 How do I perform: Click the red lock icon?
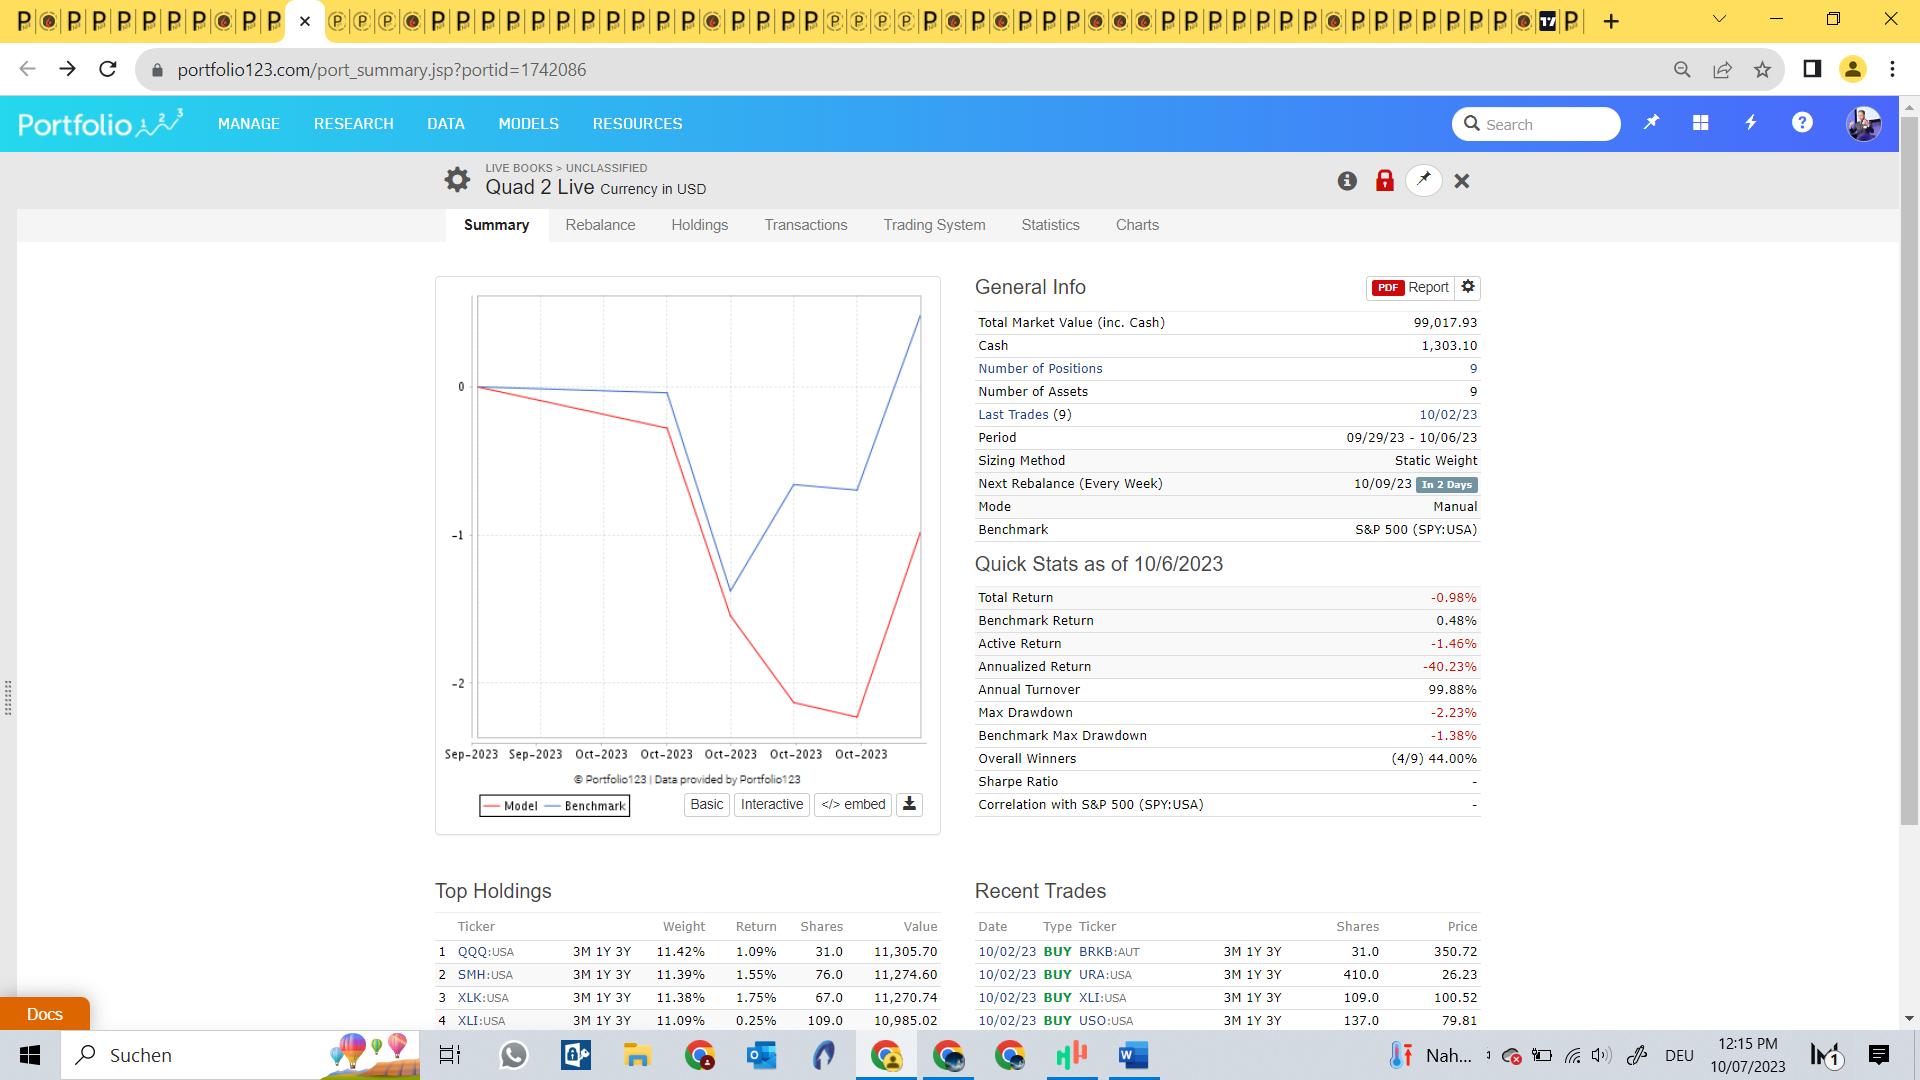tap(1384, 181)
